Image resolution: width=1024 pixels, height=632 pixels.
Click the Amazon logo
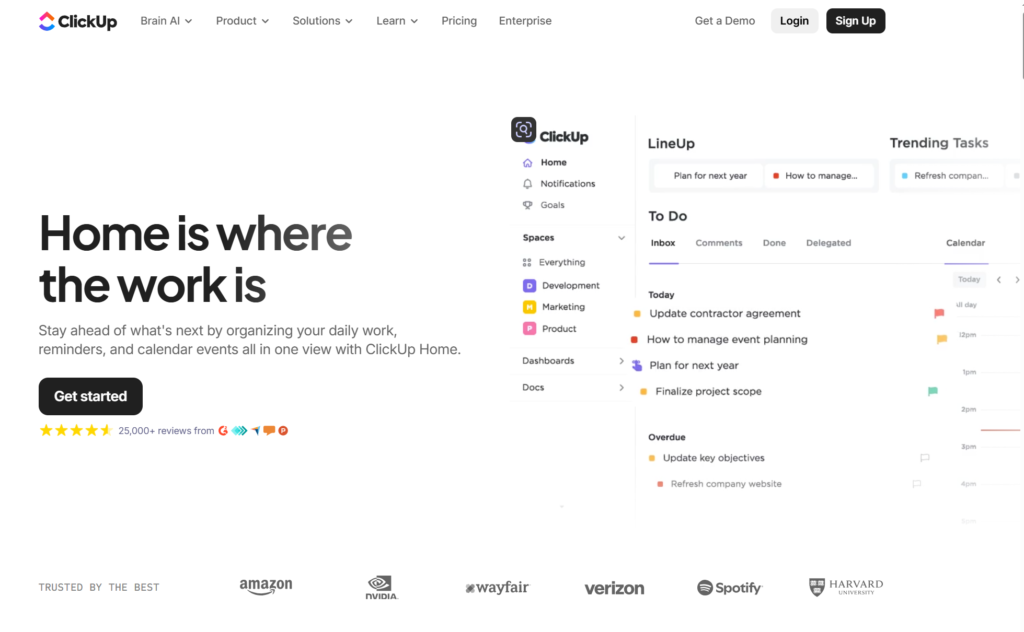point(266,587)
